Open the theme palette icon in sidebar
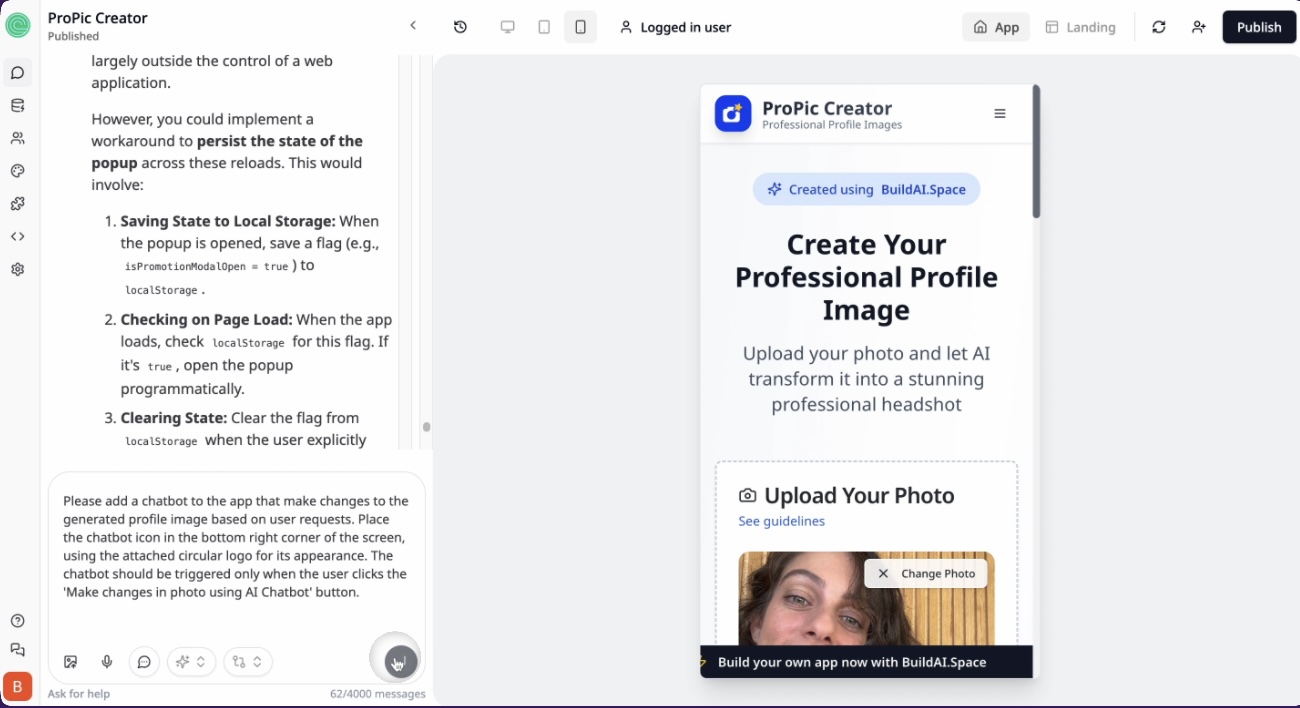 pyautogui.click(x=17, y=171)
